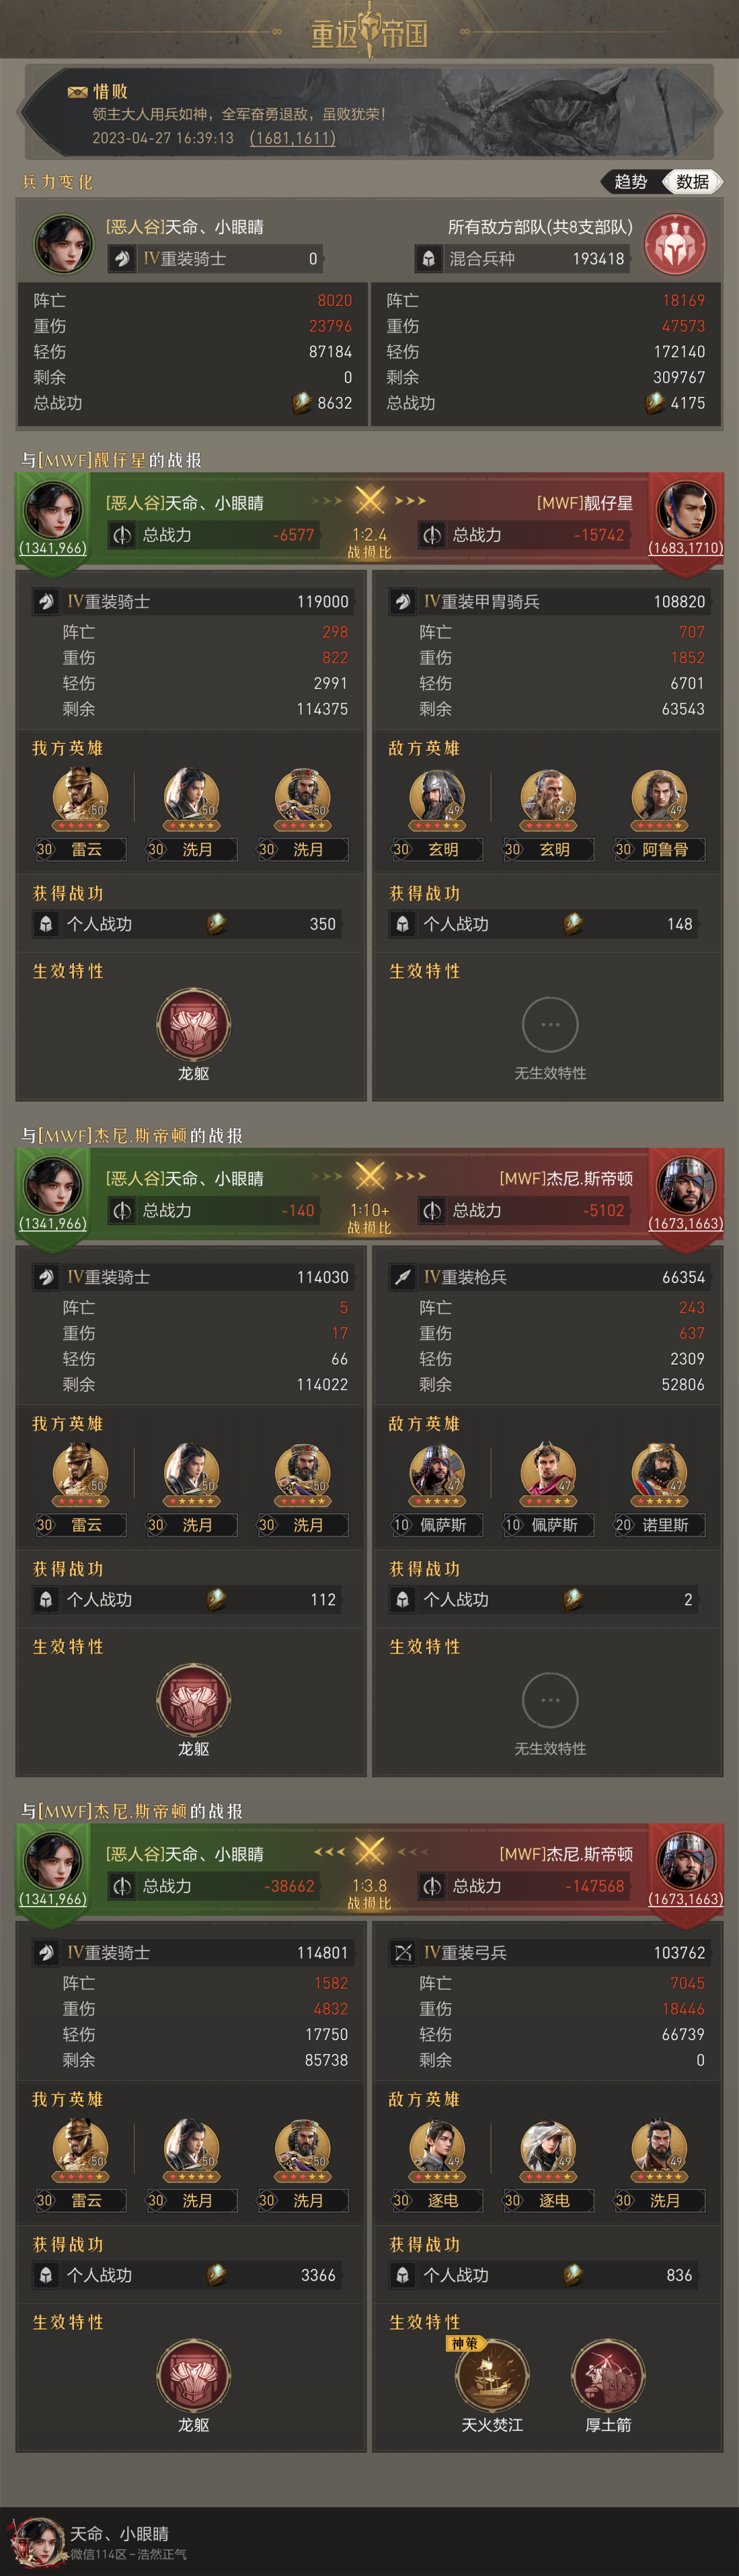
Task: Tap the crossed swords icon above 1:2.4
Action: click(369, 500)
